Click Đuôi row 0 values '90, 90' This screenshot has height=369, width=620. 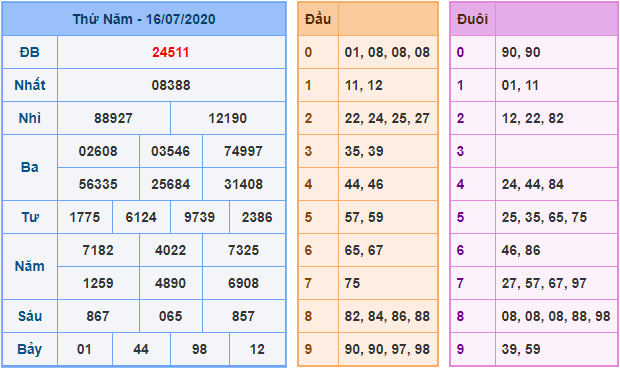click(x=521, y=52)
